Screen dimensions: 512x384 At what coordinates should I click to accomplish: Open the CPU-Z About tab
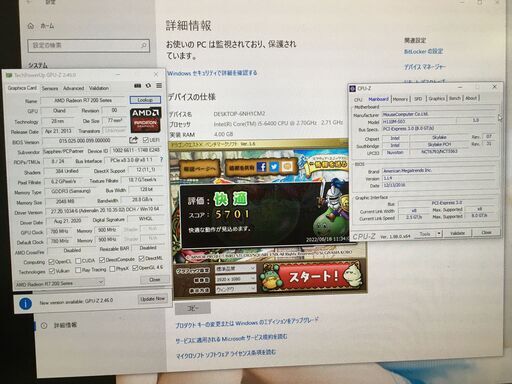coord(471,98)
